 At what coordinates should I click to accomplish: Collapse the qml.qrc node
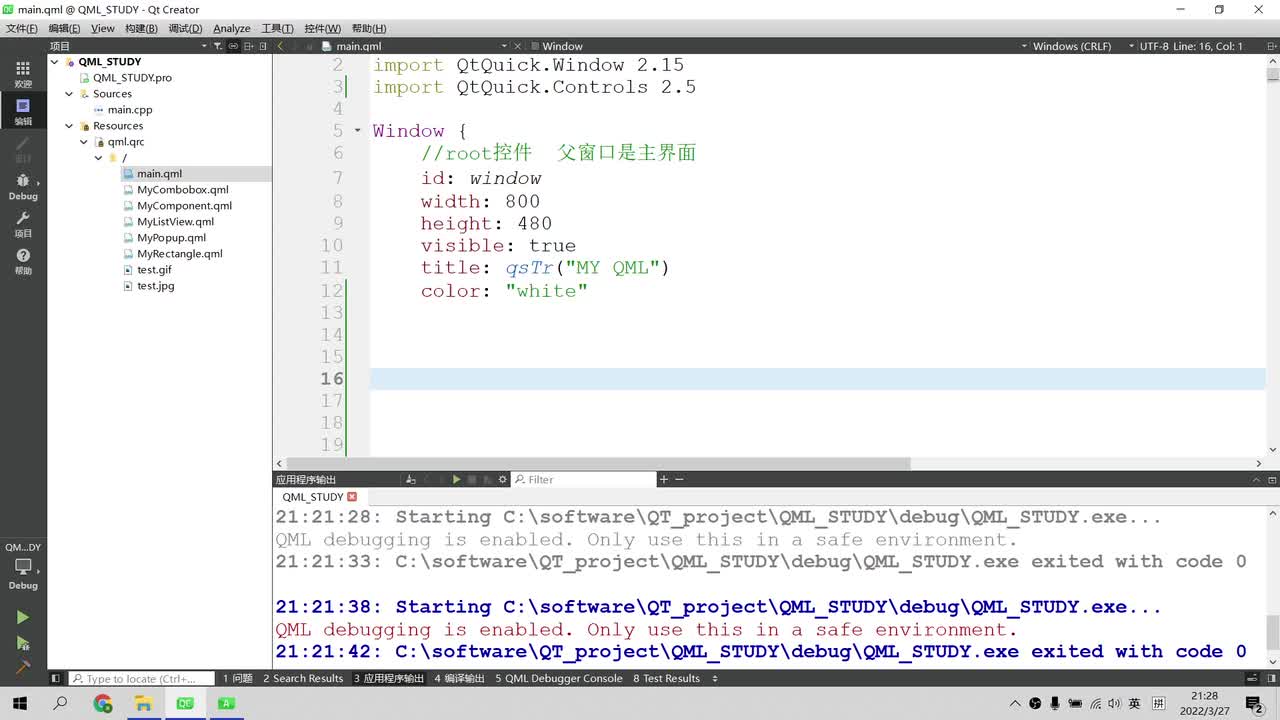coord(84,142)
